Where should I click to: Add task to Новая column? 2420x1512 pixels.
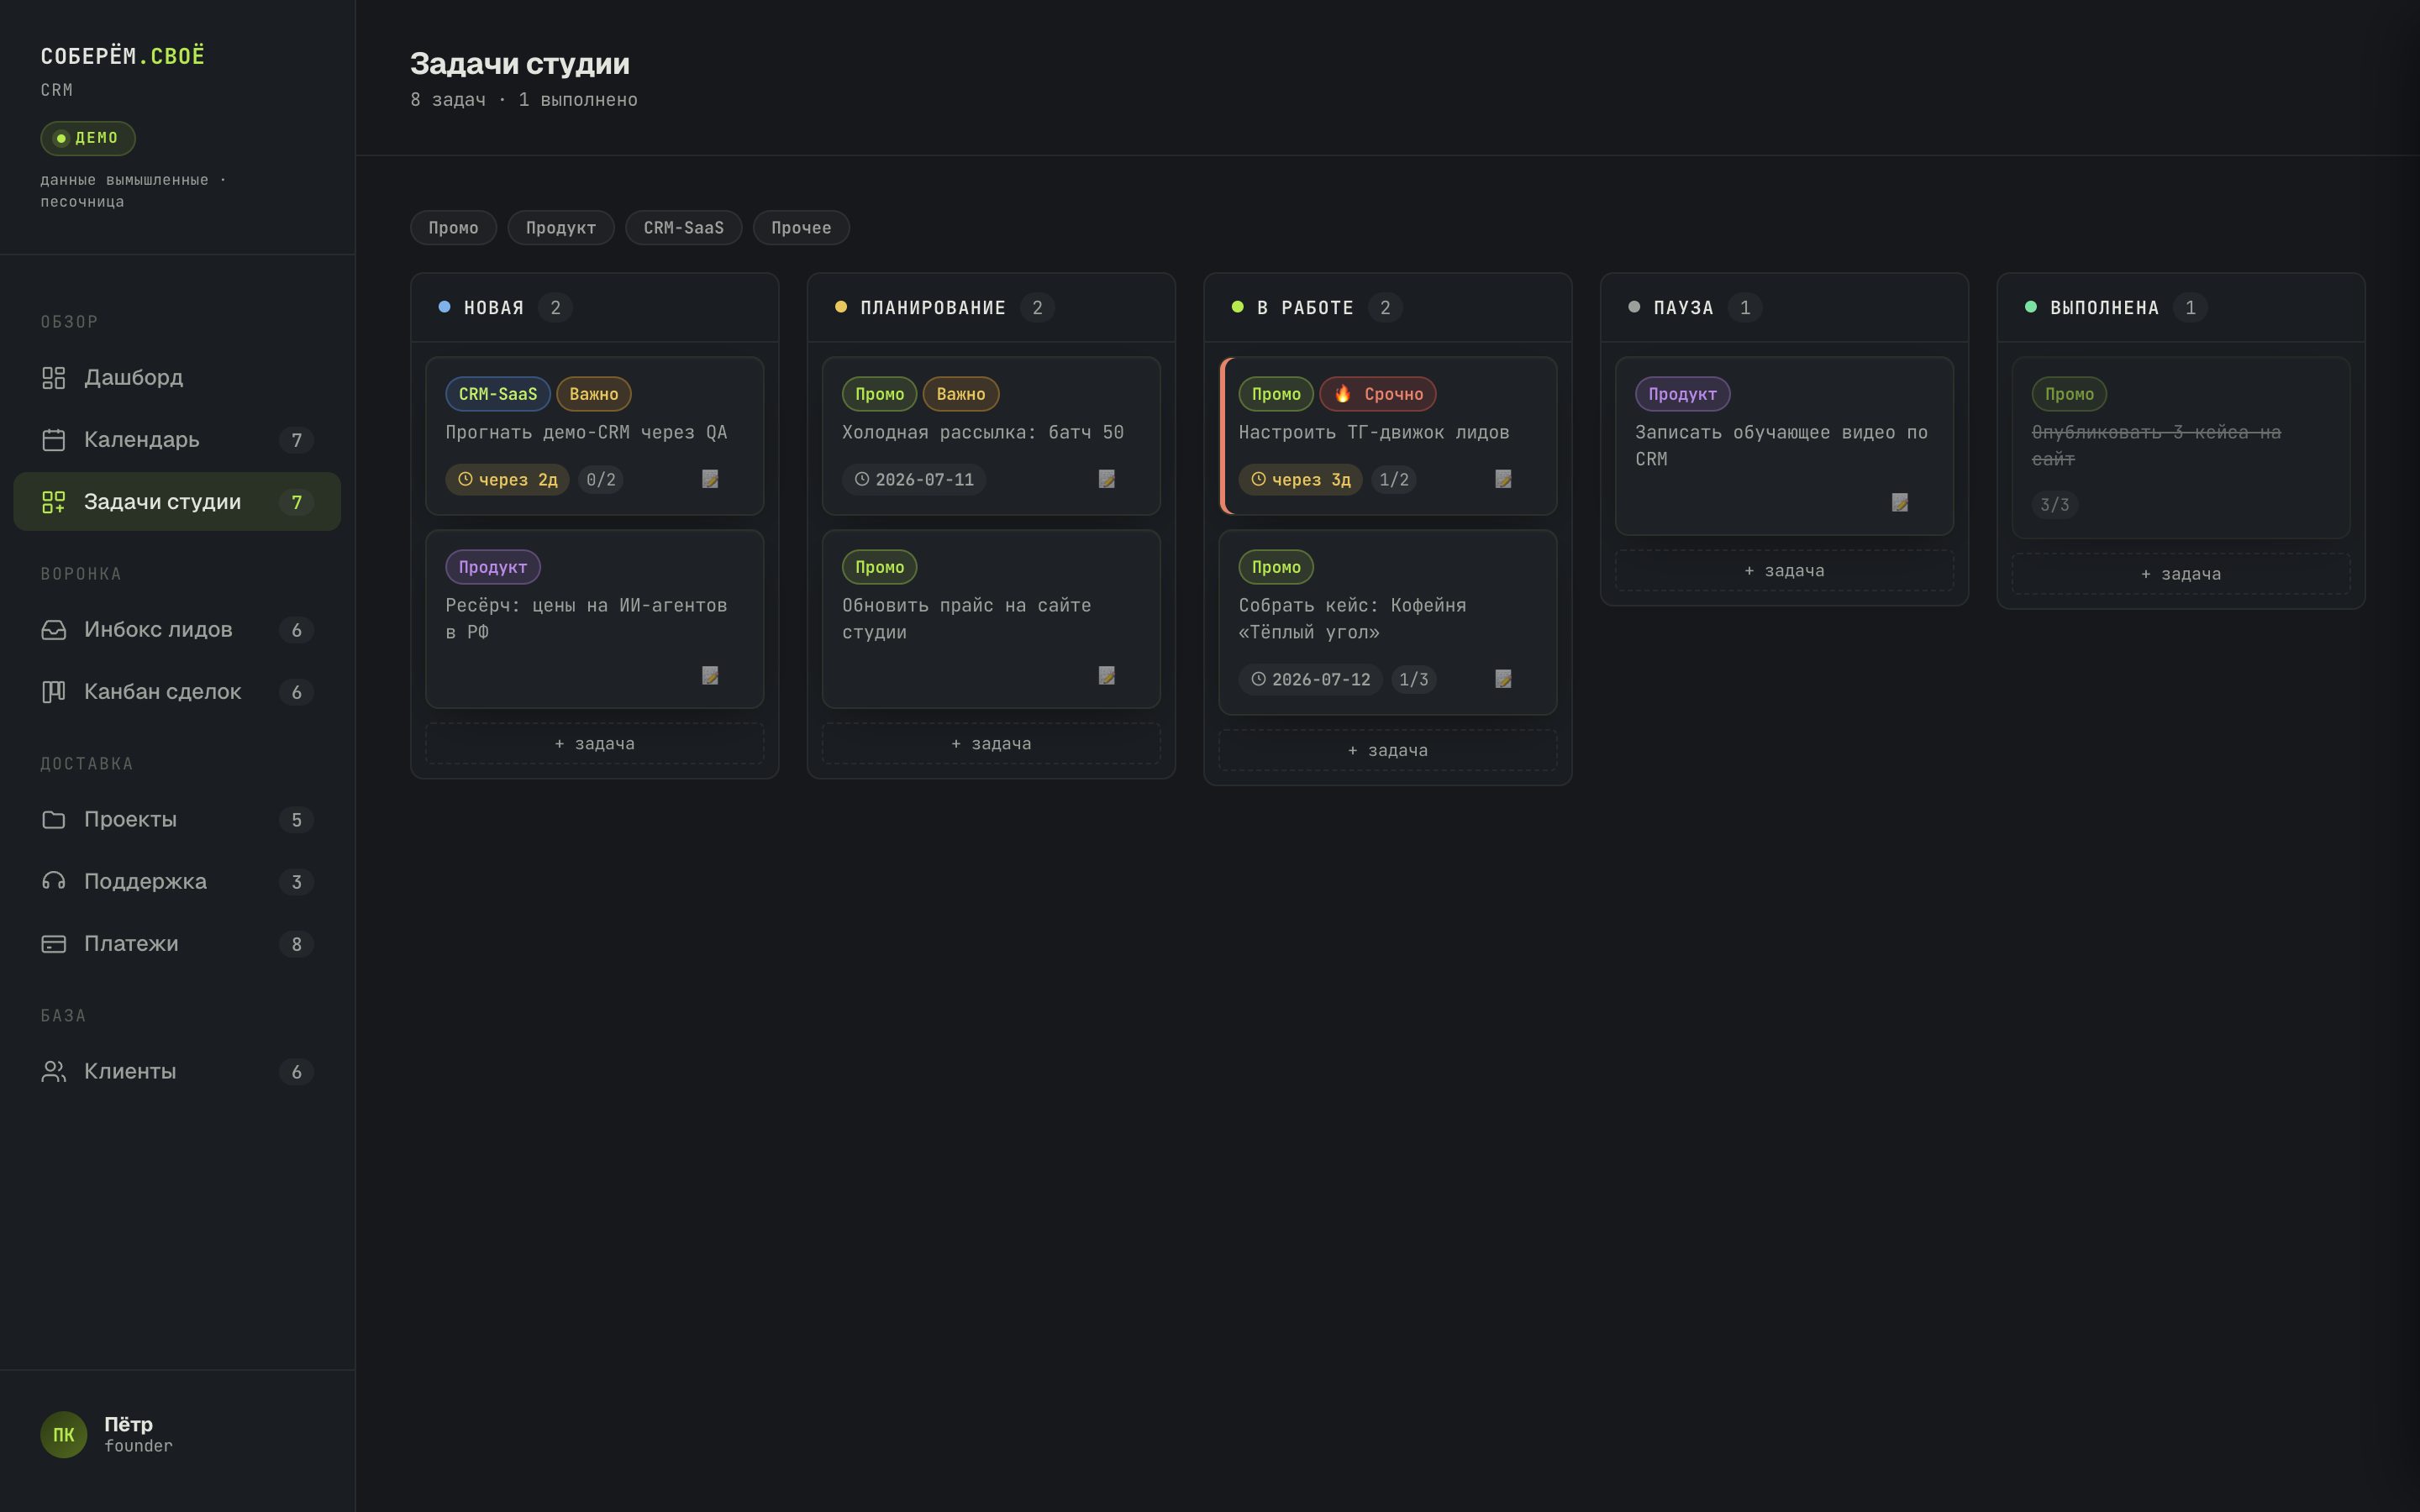pos(595,744)
